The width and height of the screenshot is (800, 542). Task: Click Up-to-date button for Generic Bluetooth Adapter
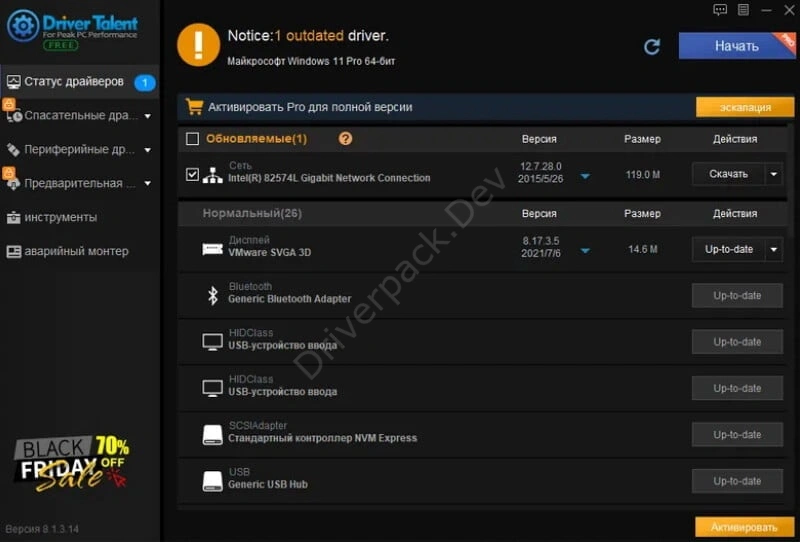tap(737, 295)
